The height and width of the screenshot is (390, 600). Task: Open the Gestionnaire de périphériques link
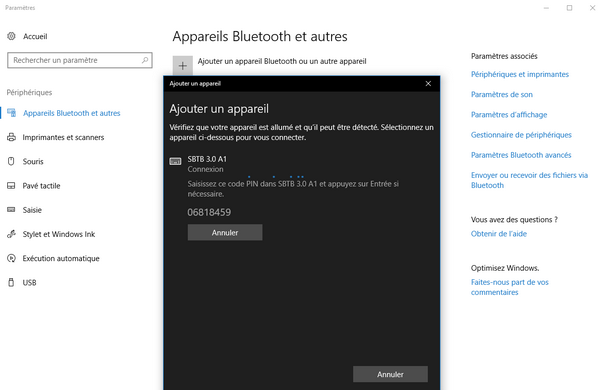[x=521, y=135]
